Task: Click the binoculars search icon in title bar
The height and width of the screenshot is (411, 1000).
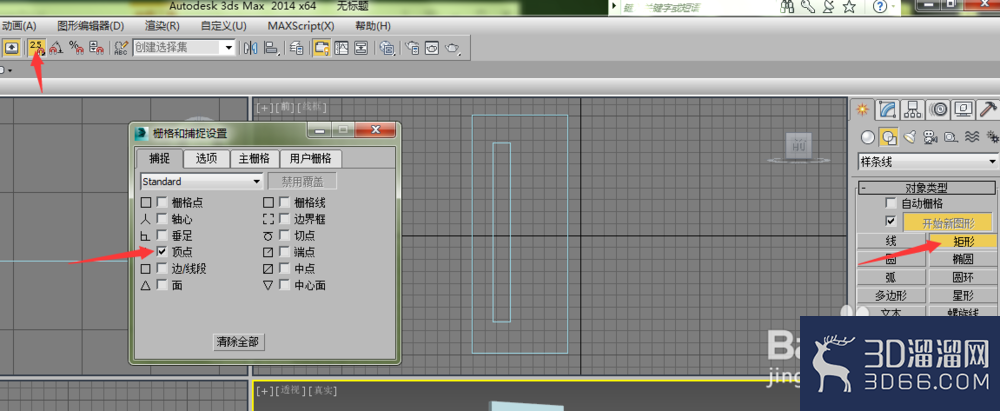Action: click(787, 7)
